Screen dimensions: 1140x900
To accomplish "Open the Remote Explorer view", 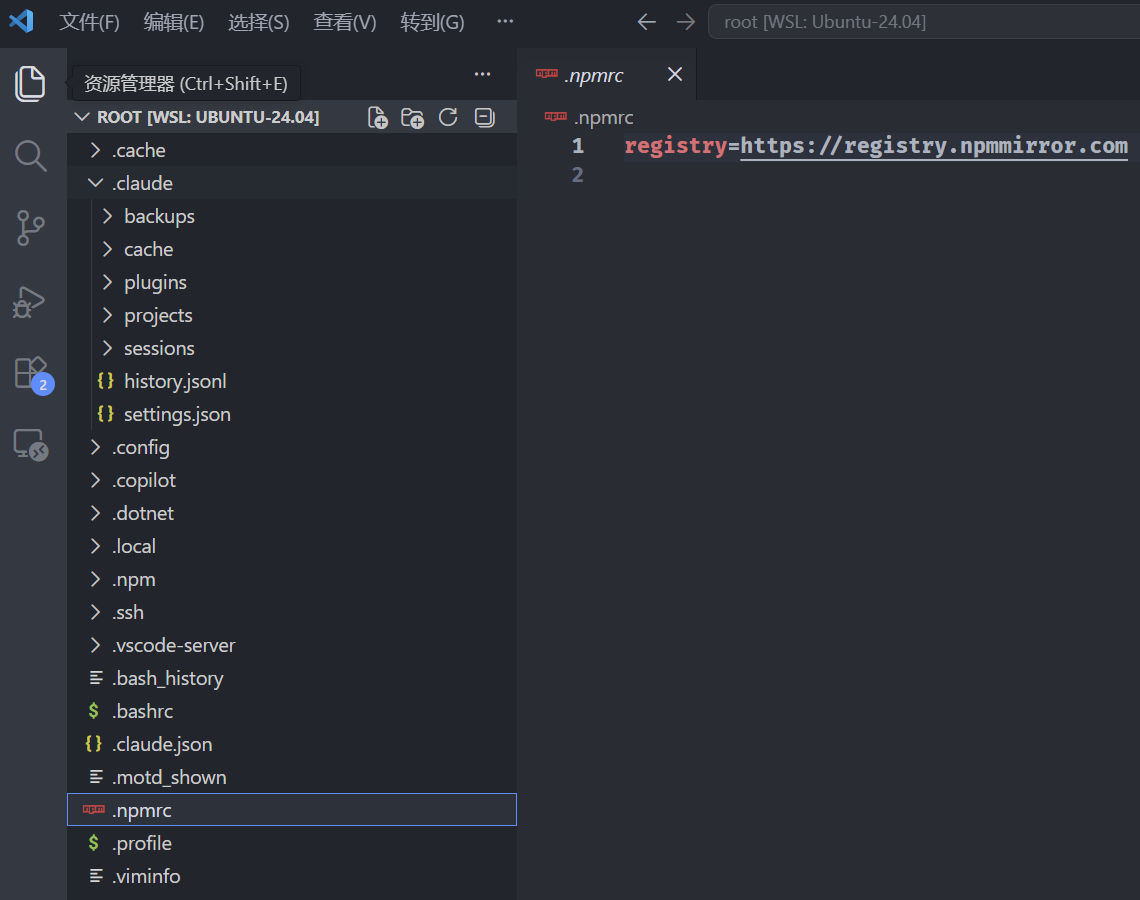I will (x=31, y=444).
